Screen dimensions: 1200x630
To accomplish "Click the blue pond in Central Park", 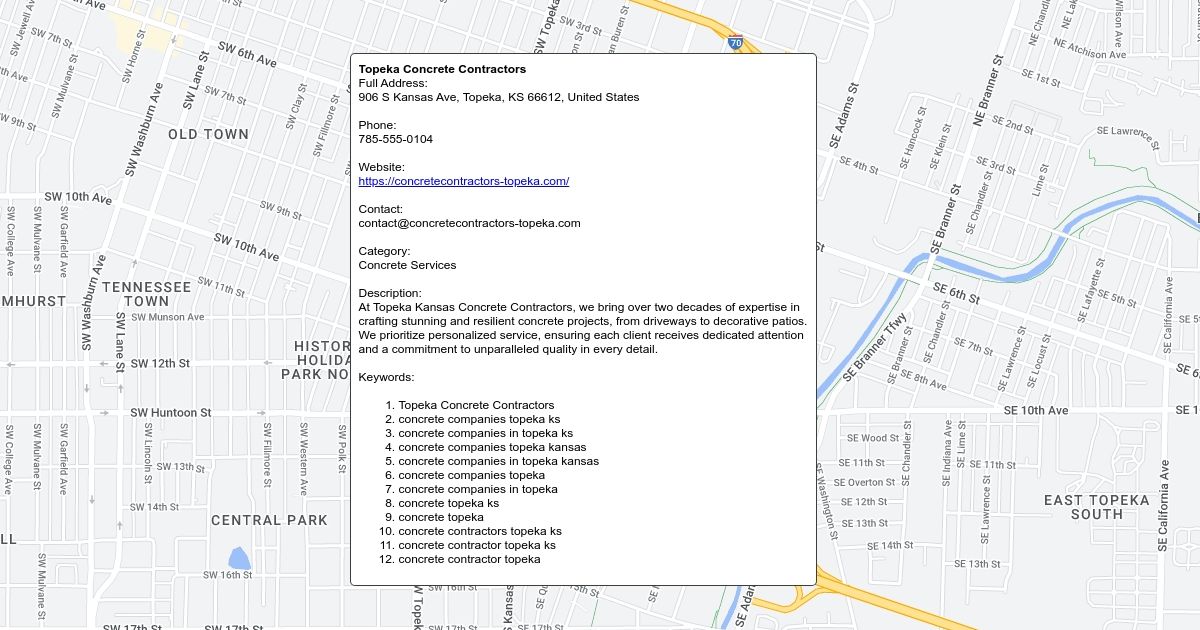I will (x=239, y=558).
